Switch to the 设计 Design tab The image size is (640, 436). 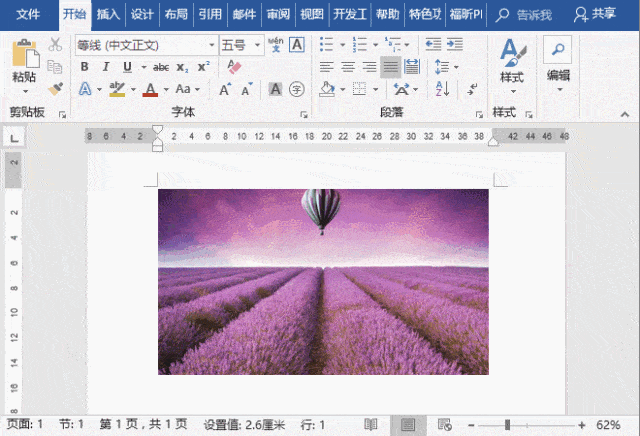(142, 14)
